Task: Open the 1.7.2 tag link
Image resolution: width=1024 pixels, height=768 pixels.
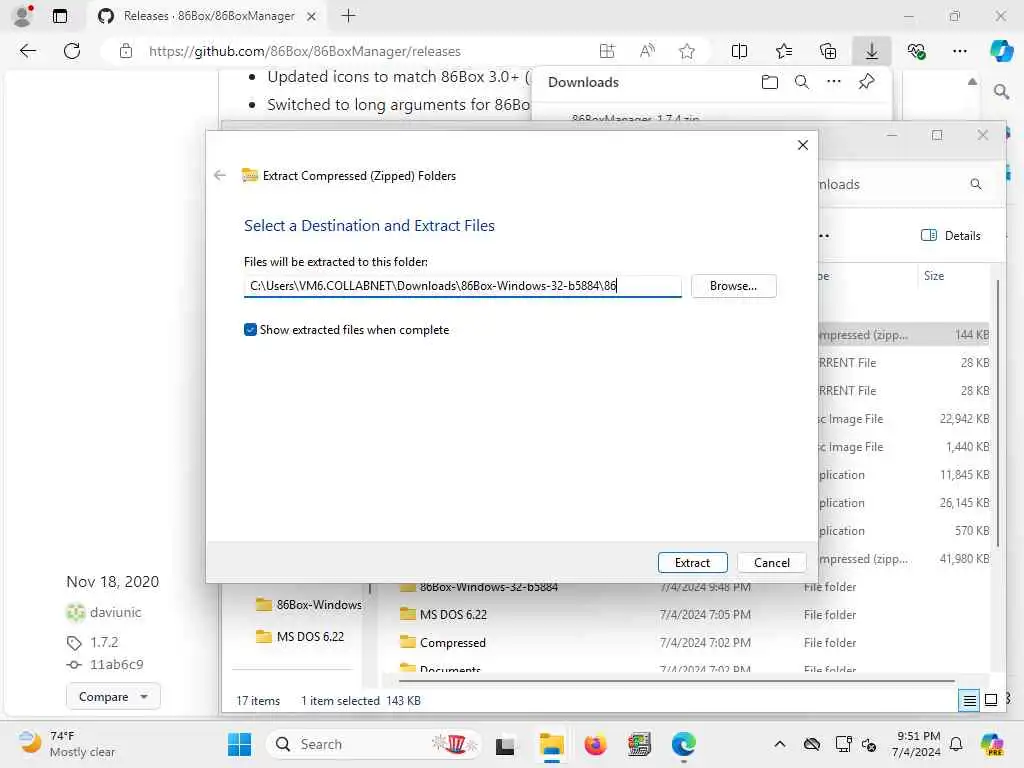Action: point(104,643)
